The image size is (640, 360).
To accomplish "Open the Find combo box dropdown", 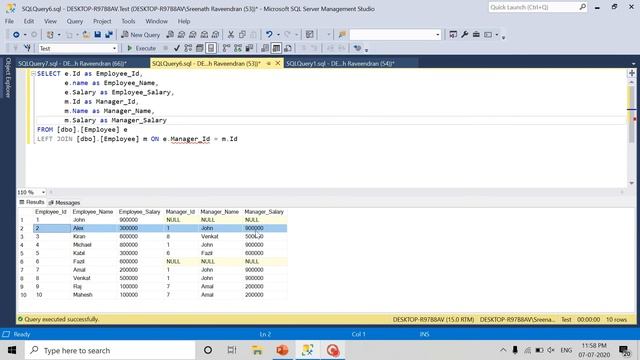I will click(438, 35).
